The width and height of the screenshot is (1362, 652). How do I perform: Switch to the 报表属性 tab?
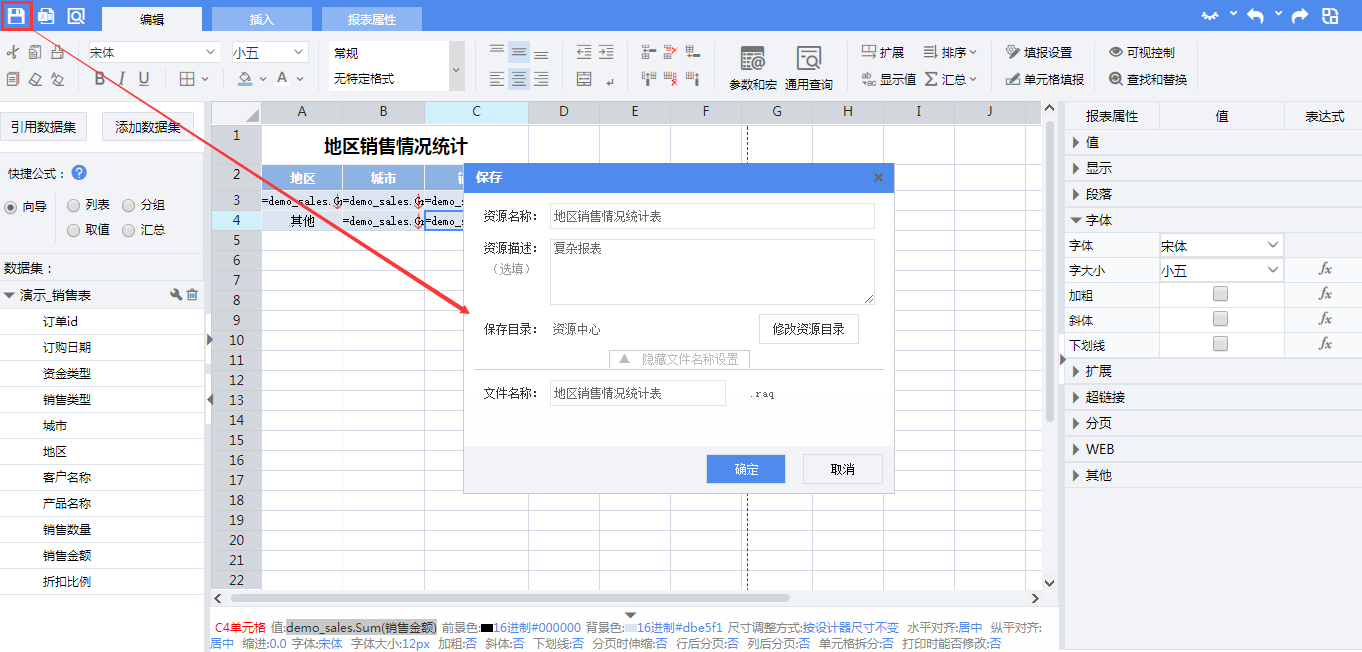click(x=371, y=19)
